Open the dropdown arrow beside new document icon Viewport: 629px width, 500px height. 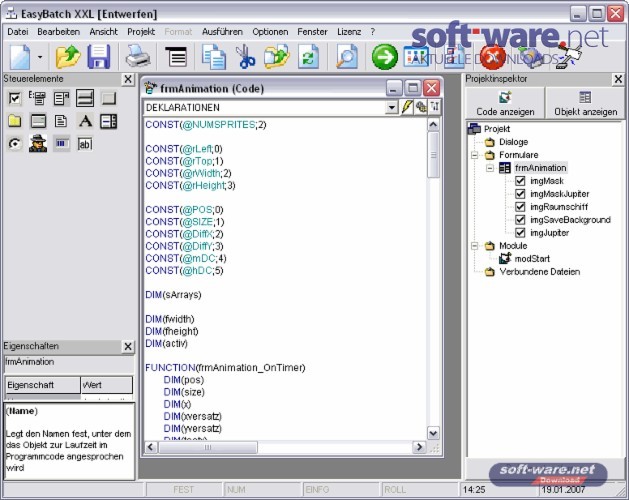40,57
